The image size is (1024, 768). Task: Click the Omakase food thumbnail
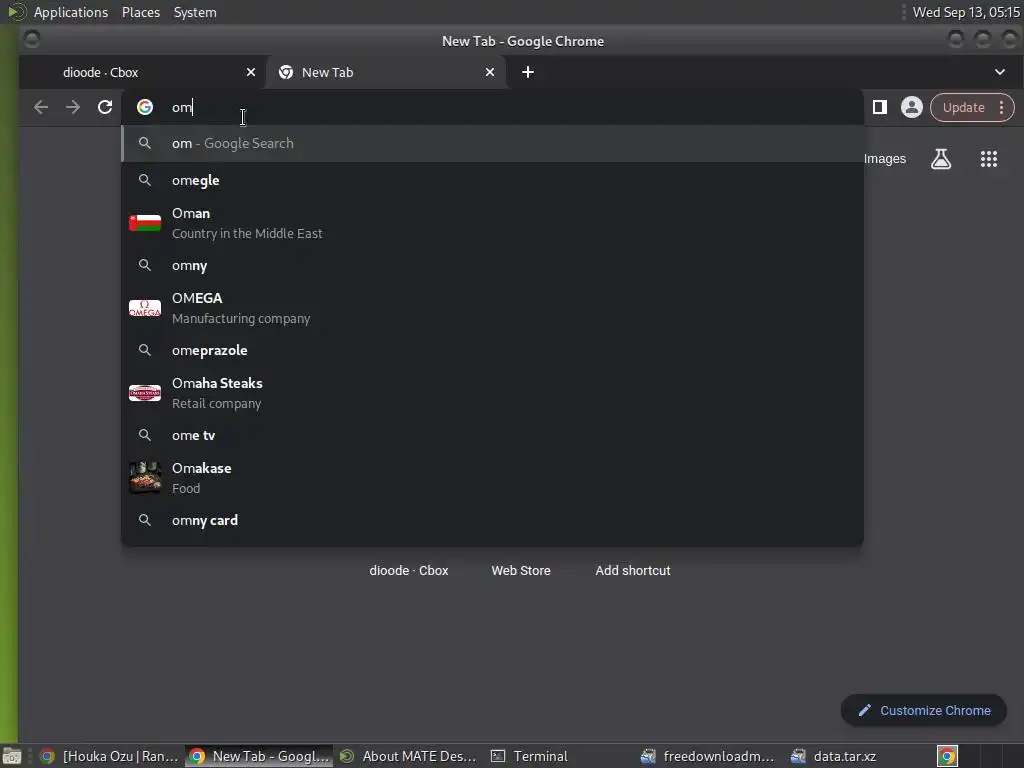pyautogui.click(x=145, y=478)
